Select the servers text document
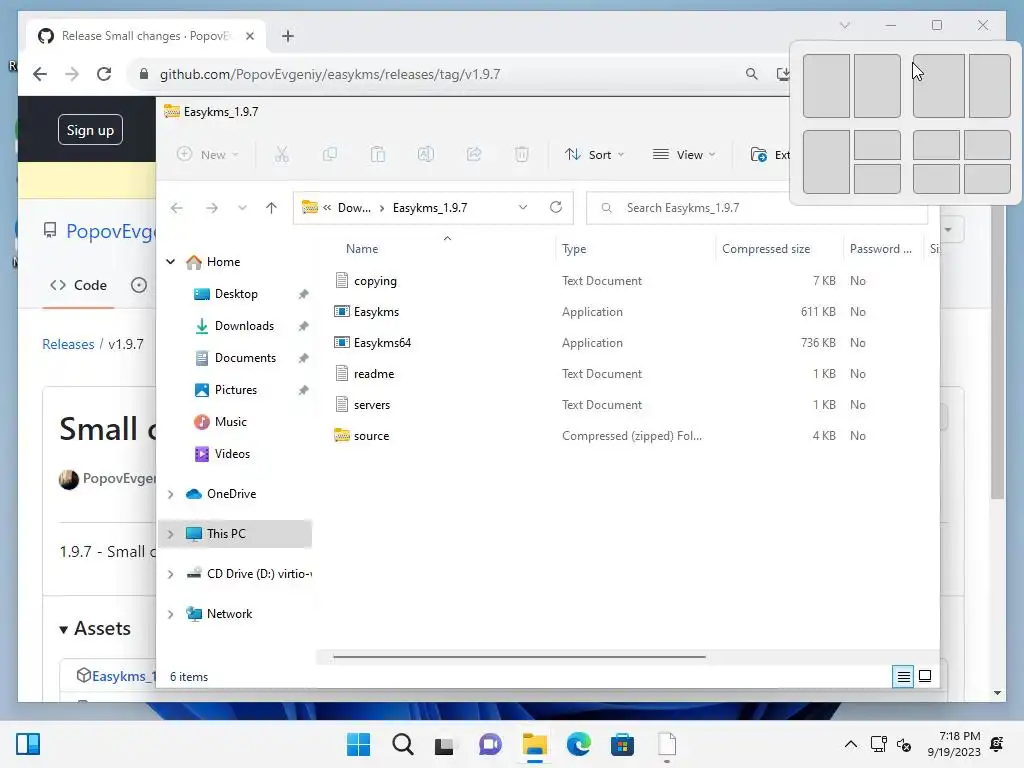Screen dimensions: 1024x768 click(372, 405)
